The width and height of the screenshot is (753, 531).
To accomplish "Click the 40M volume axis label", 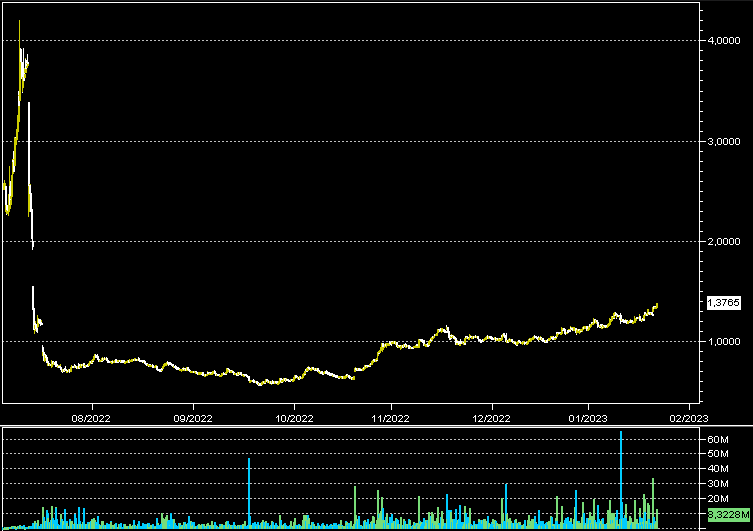I will tap(718, 469).
